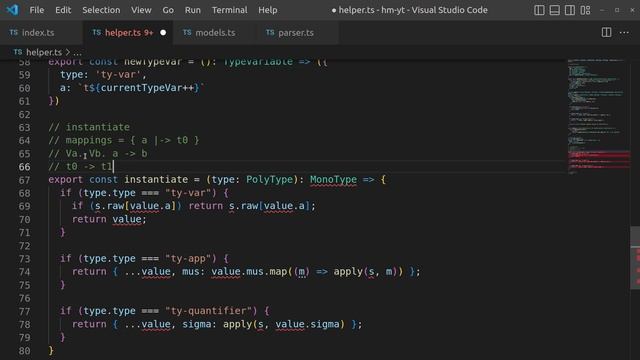640x360 pixels.
Task: Click the TS file icon in the breadcrumb
Action: click(x=18, y=52)
